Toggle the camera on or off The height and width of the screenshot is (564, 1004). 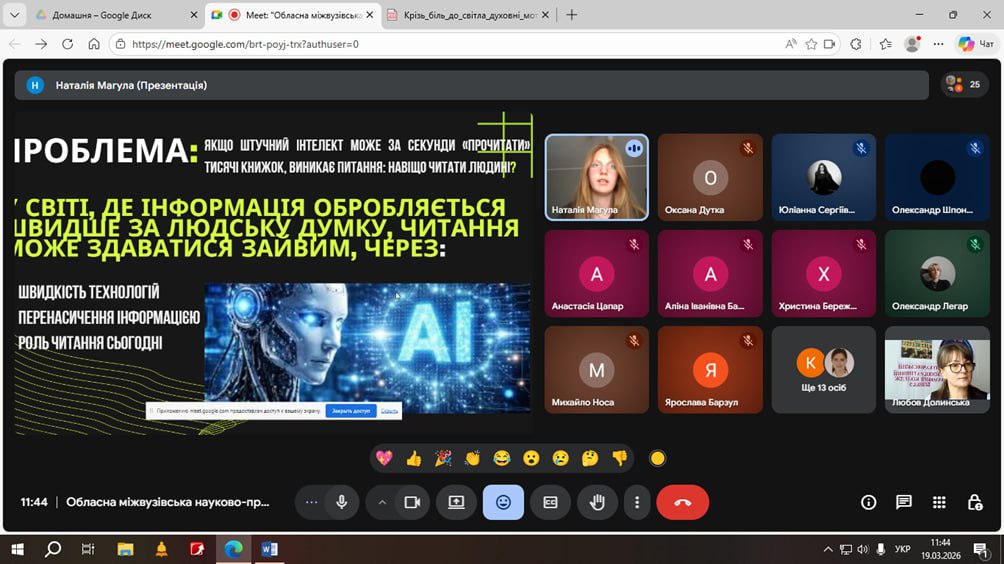411,502
